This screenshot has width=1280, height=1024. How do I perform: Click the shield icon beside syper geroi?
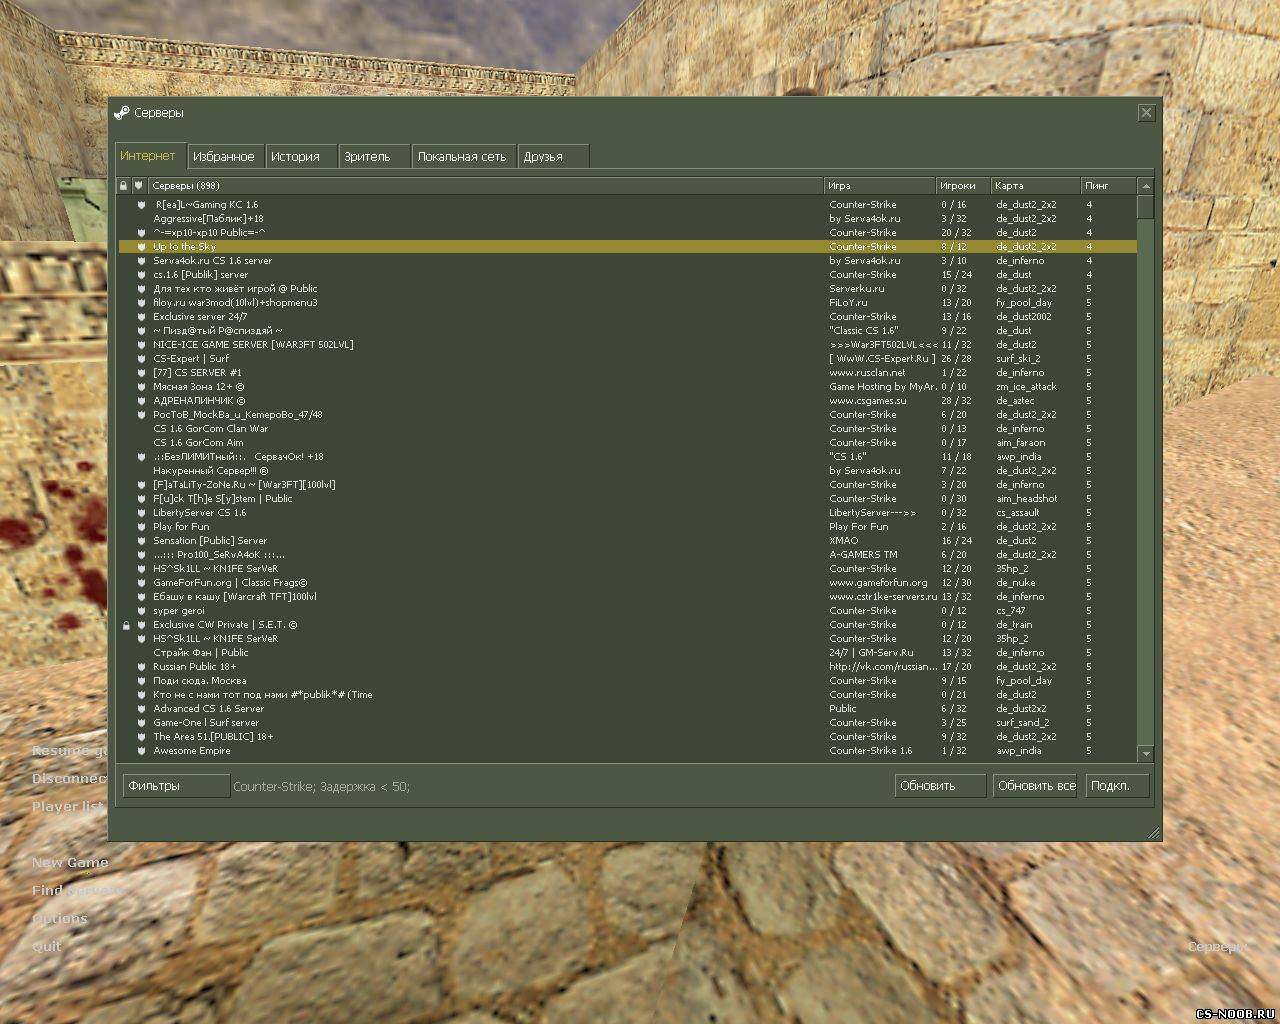[141, 611]
